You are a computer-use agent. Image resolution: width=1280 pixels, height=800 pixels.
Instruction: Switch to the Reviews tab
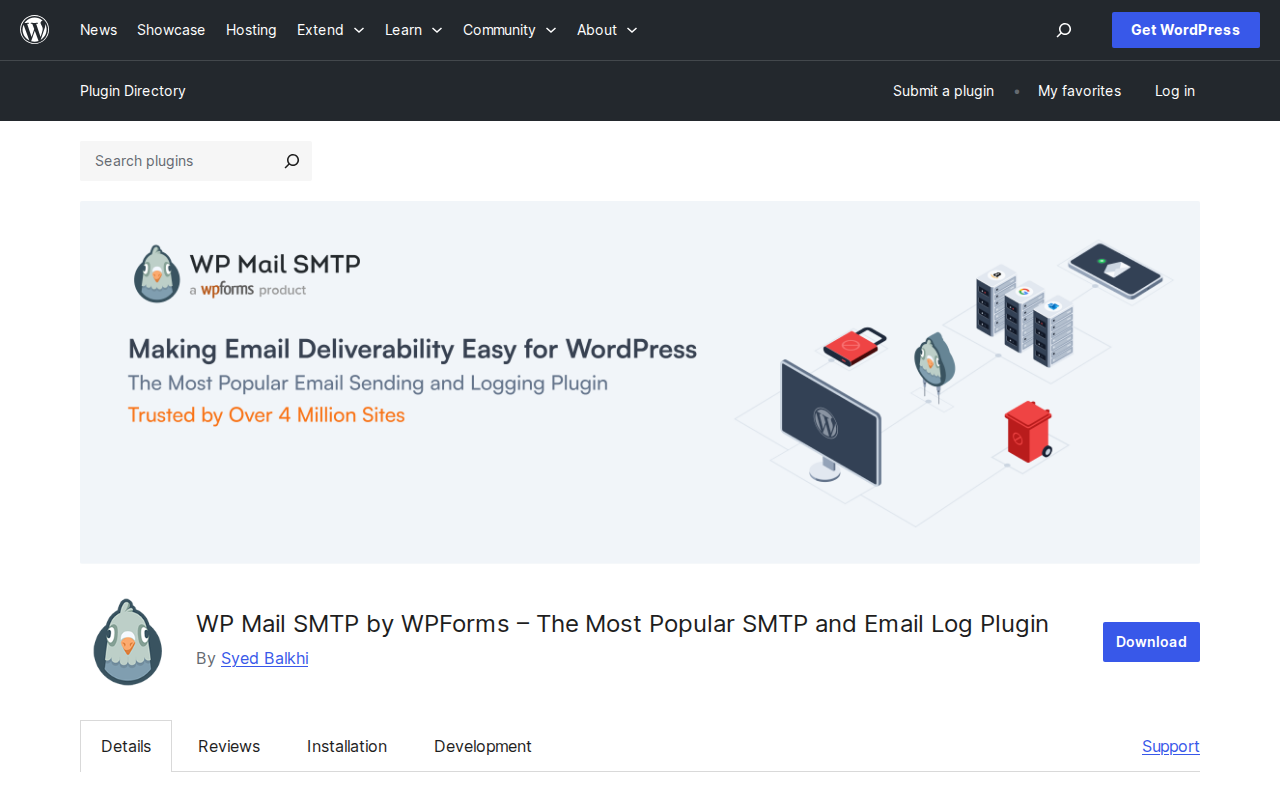228,746
